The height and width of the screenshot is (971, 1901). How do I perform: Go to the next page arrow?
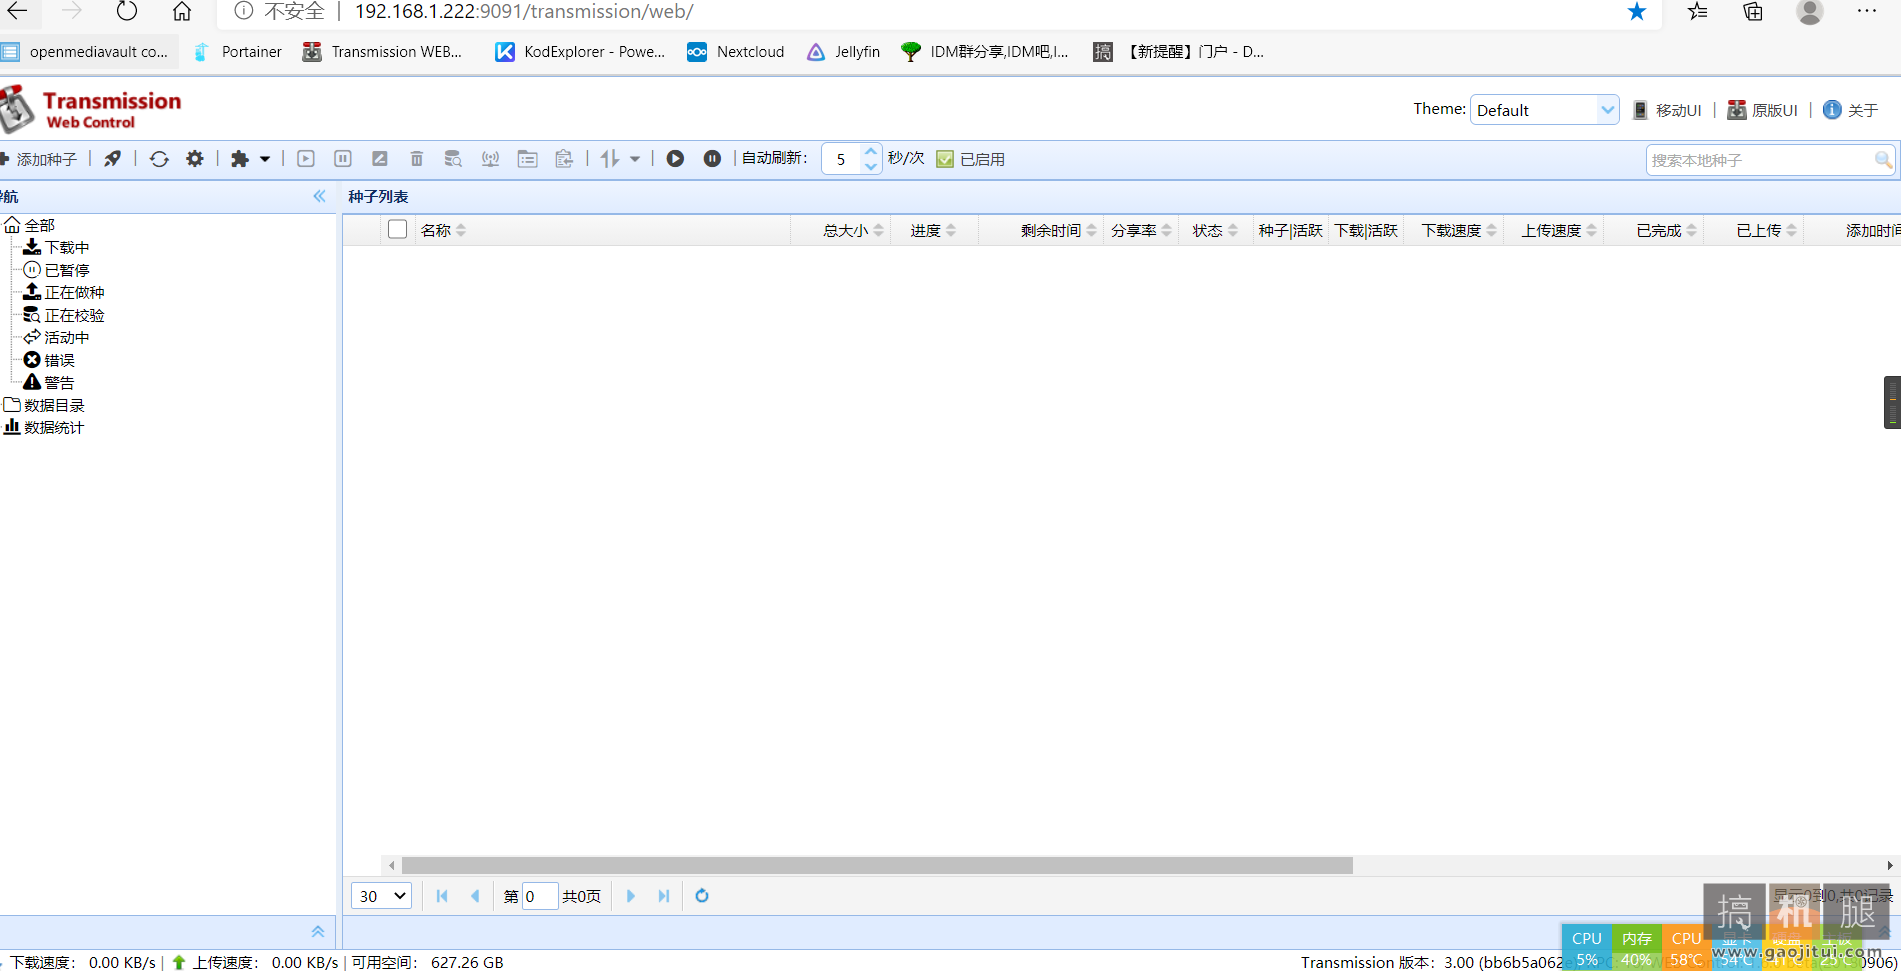[x=631, y=896]
